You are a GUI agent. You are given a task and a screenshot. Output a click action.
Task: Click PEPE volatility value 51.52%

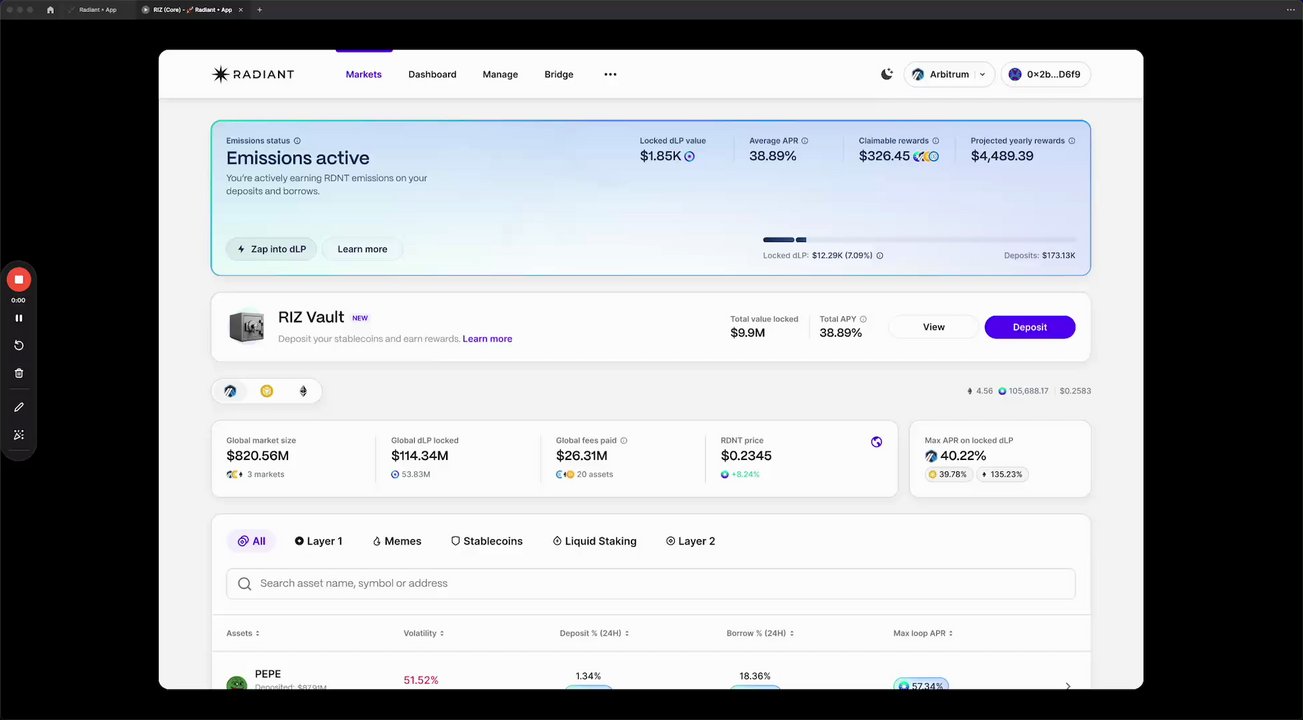421,680
